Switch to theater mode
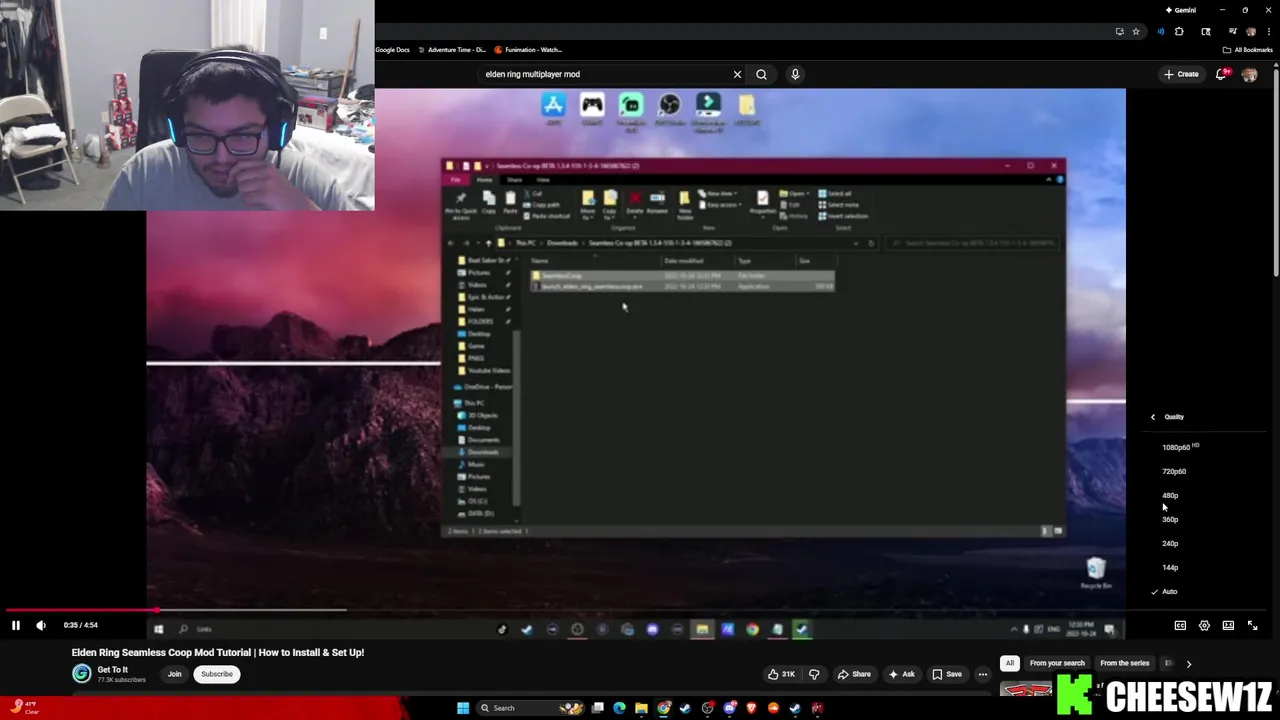Image resolution: width=1280 pixels, height=720 pixels. click(1228, 625)
